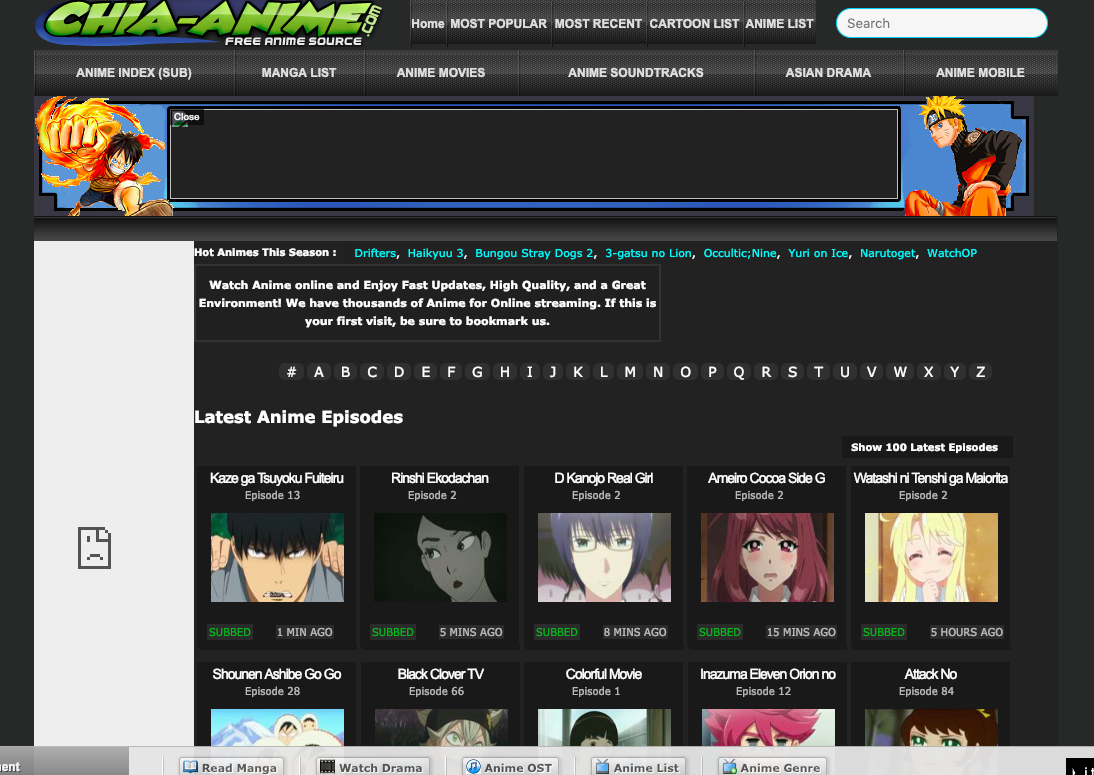Open ANIME LIST in top navigation
Viewport: 1094px width, 775px height.
[x=779, y=24]
